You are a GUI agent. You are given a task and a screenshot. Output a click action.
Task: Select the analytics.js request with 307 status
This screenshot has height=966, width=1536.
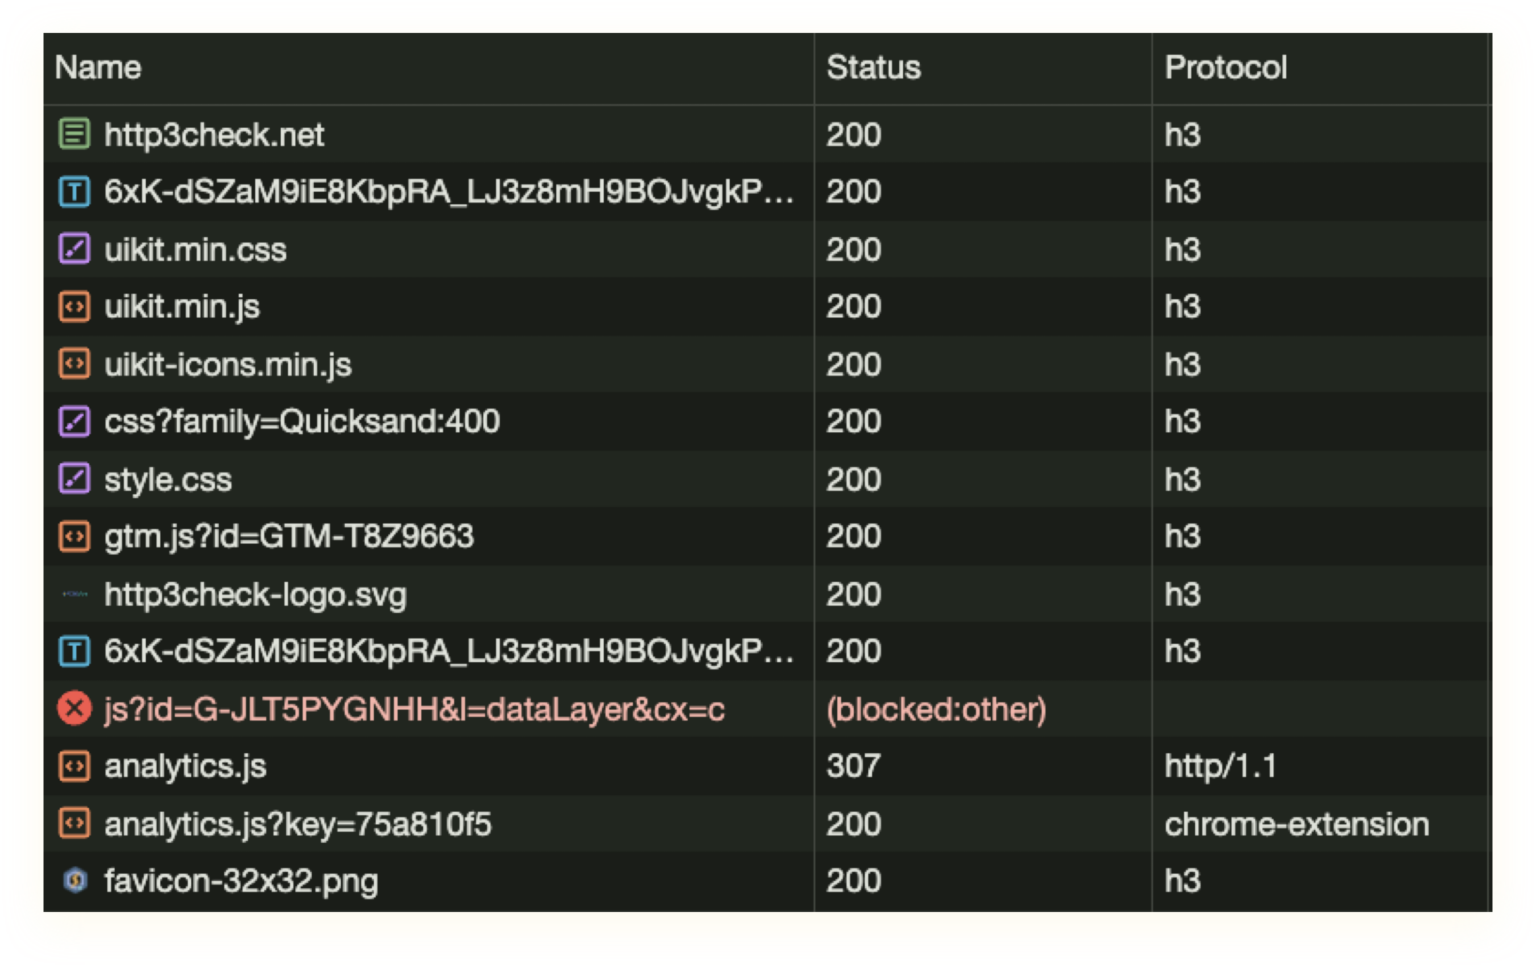tap(186, 766)
